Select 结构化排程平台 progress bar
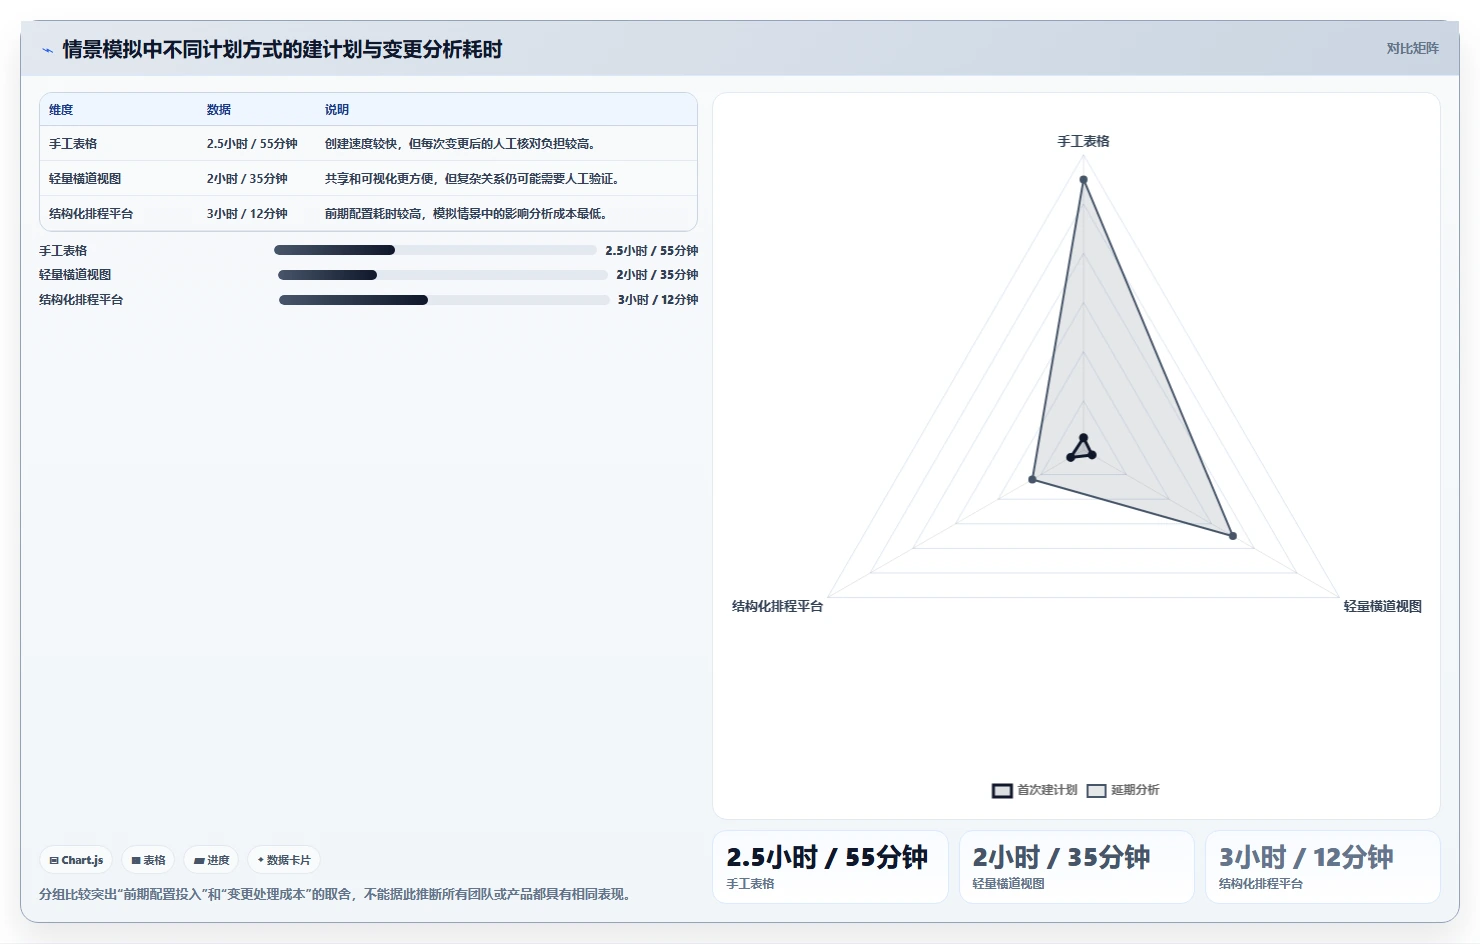This screenshot has width=1480, height=944. pyautogui.click(x=444, y=300)
